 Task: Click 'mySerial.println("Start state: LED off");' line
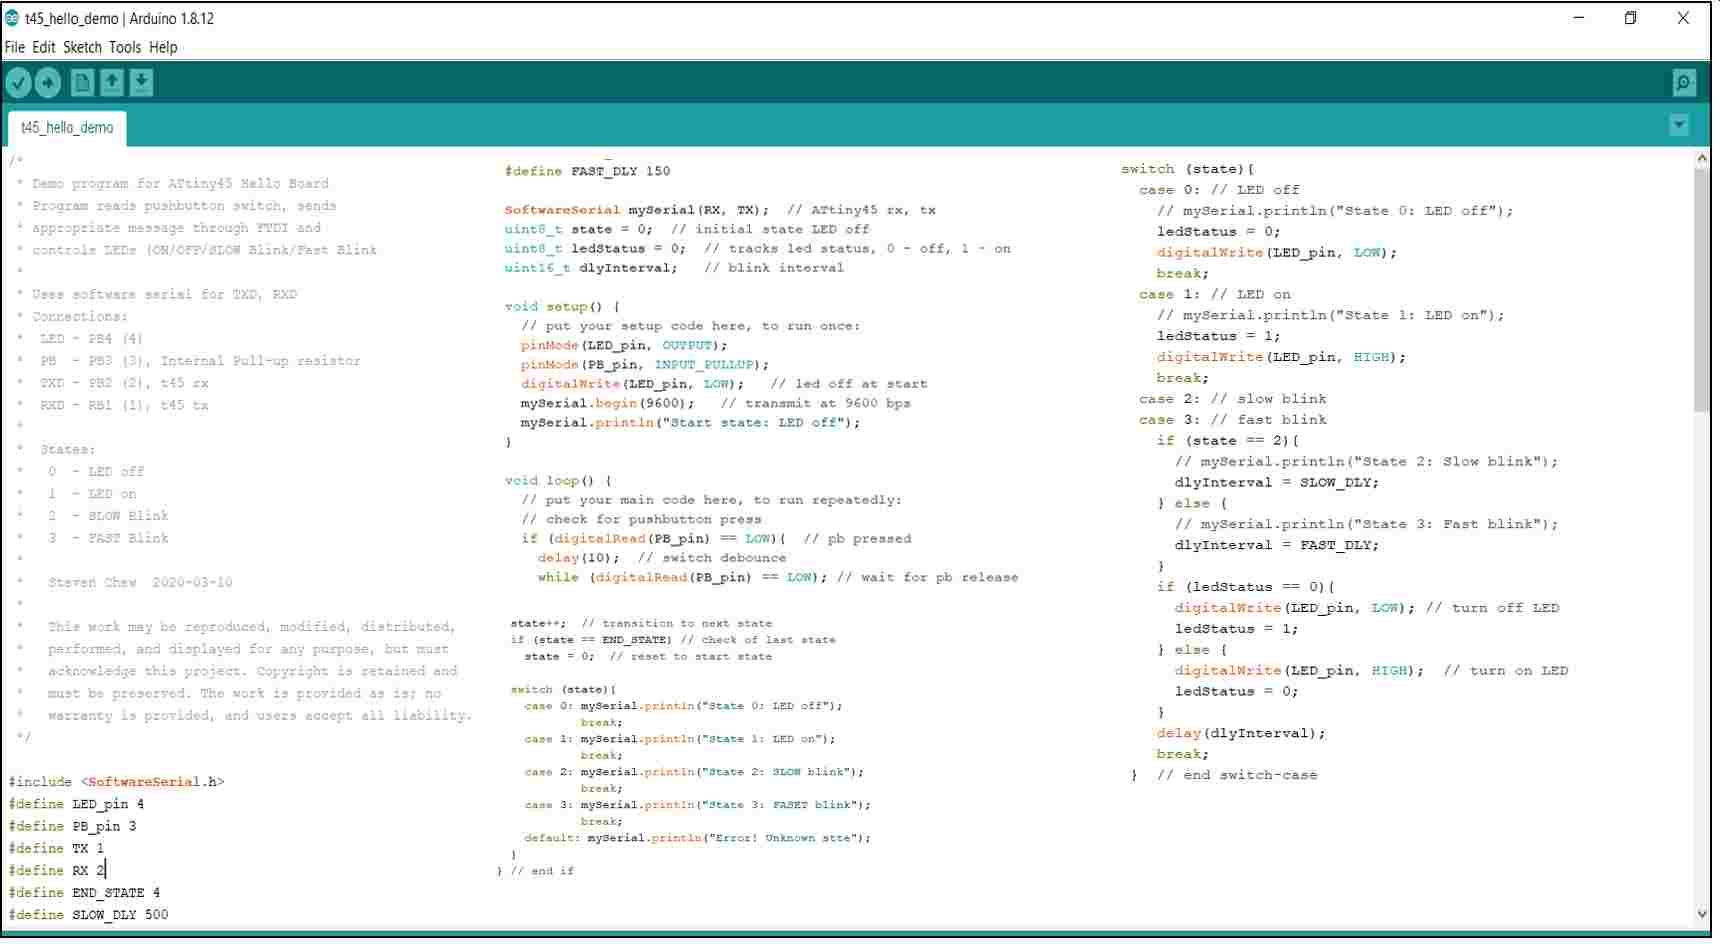click(x=690, y=423)
